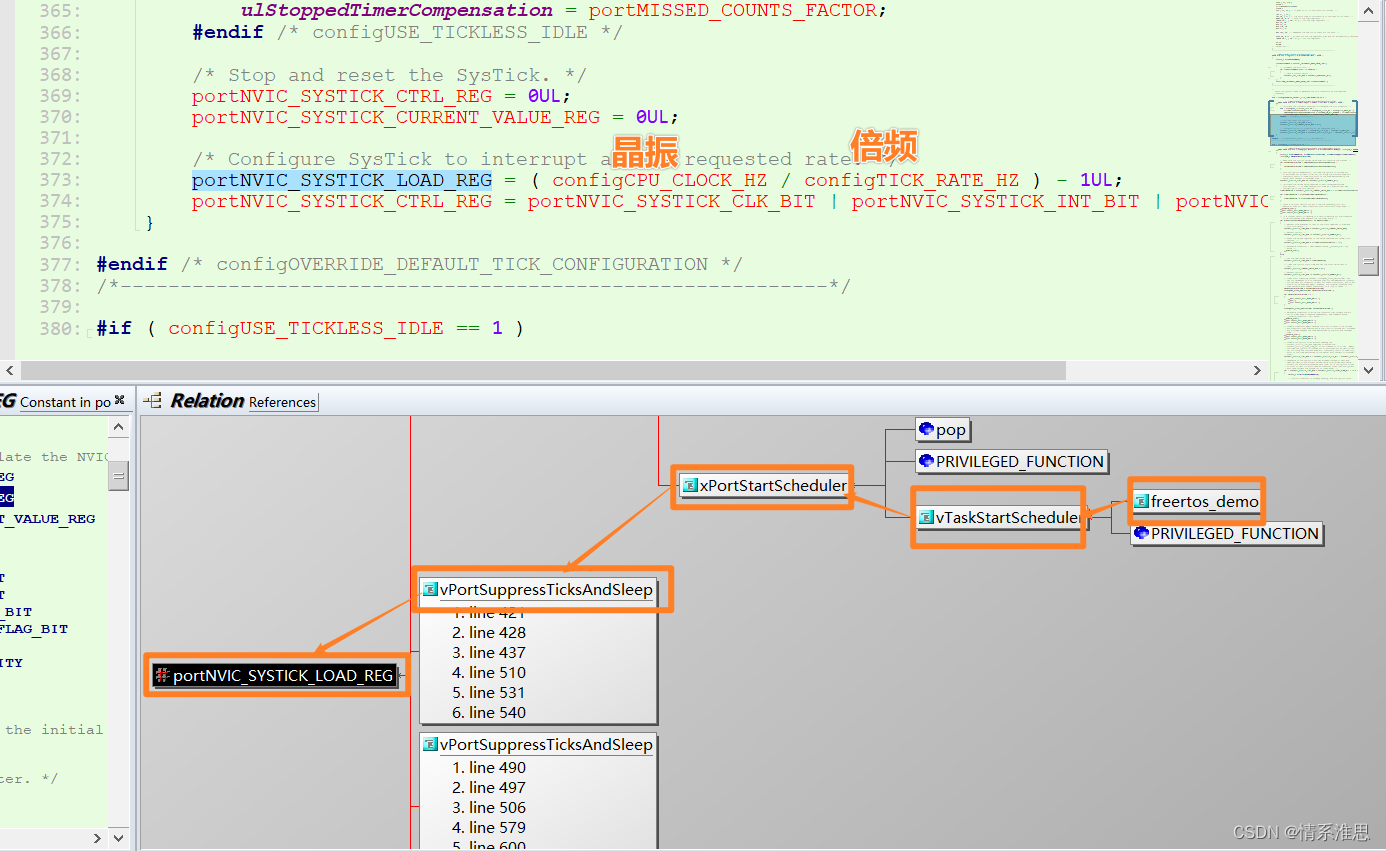Jump to reference line 506
This screenshot has width=1386, height=851.
[x=488, y=808]
